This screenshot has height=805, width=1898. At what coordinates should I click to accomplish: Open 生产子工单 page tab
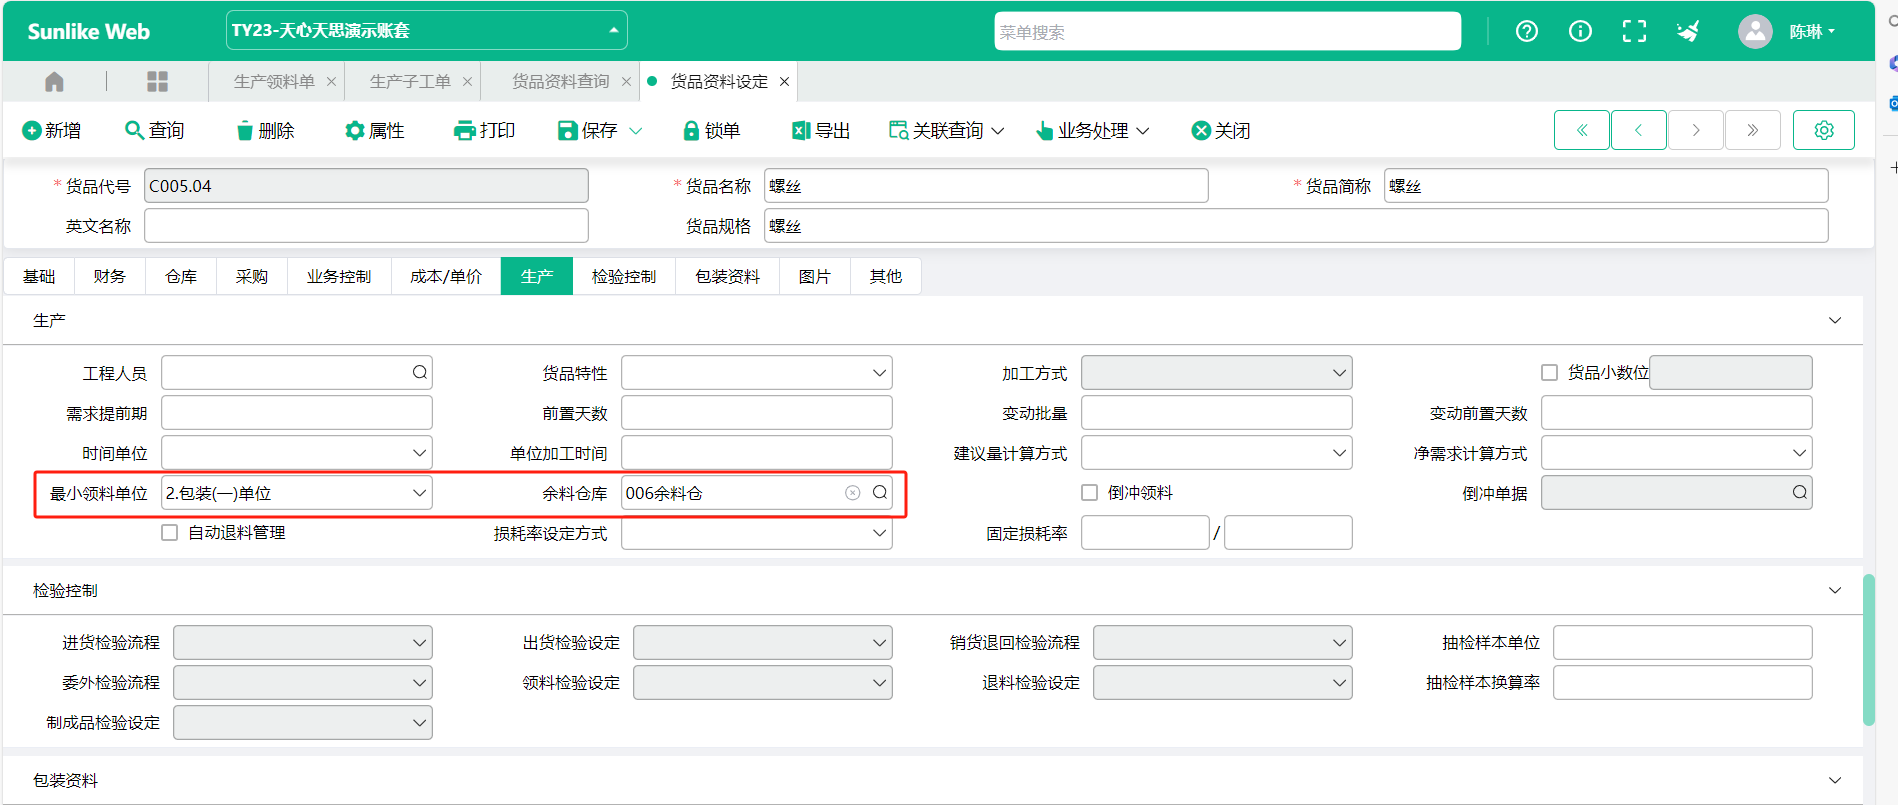[410, 81]
